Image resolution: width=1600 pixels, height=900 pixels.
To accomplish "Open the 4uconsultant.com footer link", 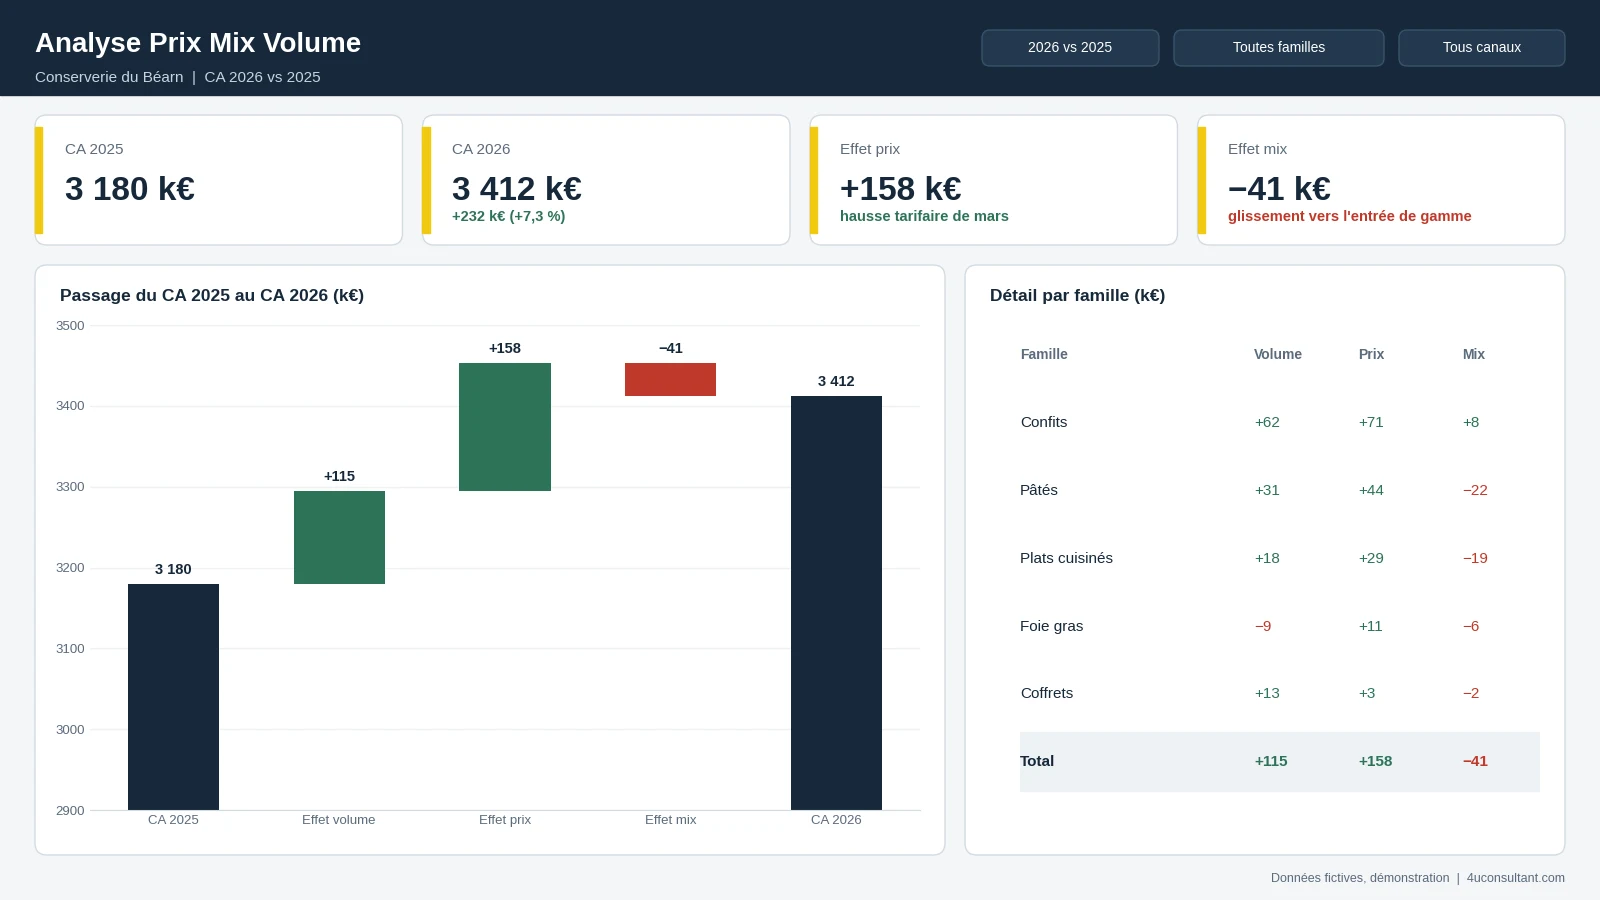I will 1516,878.
